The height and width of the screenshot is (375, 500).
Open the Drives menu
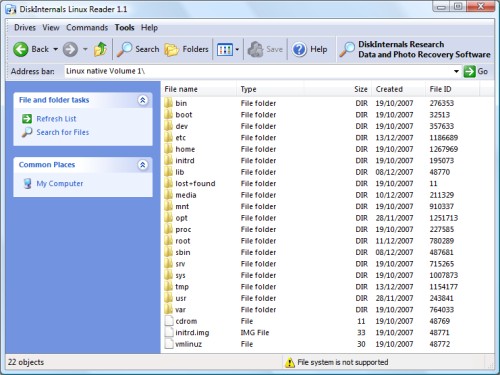(25, 28)
